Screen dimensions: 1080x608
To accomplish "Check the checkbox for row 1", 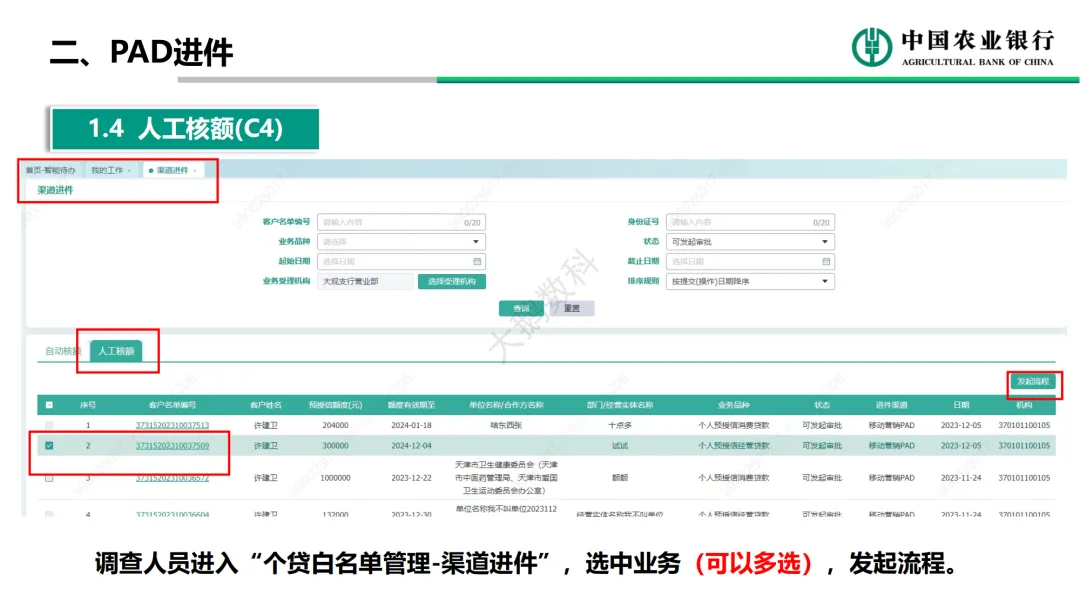I will (49, 426).
